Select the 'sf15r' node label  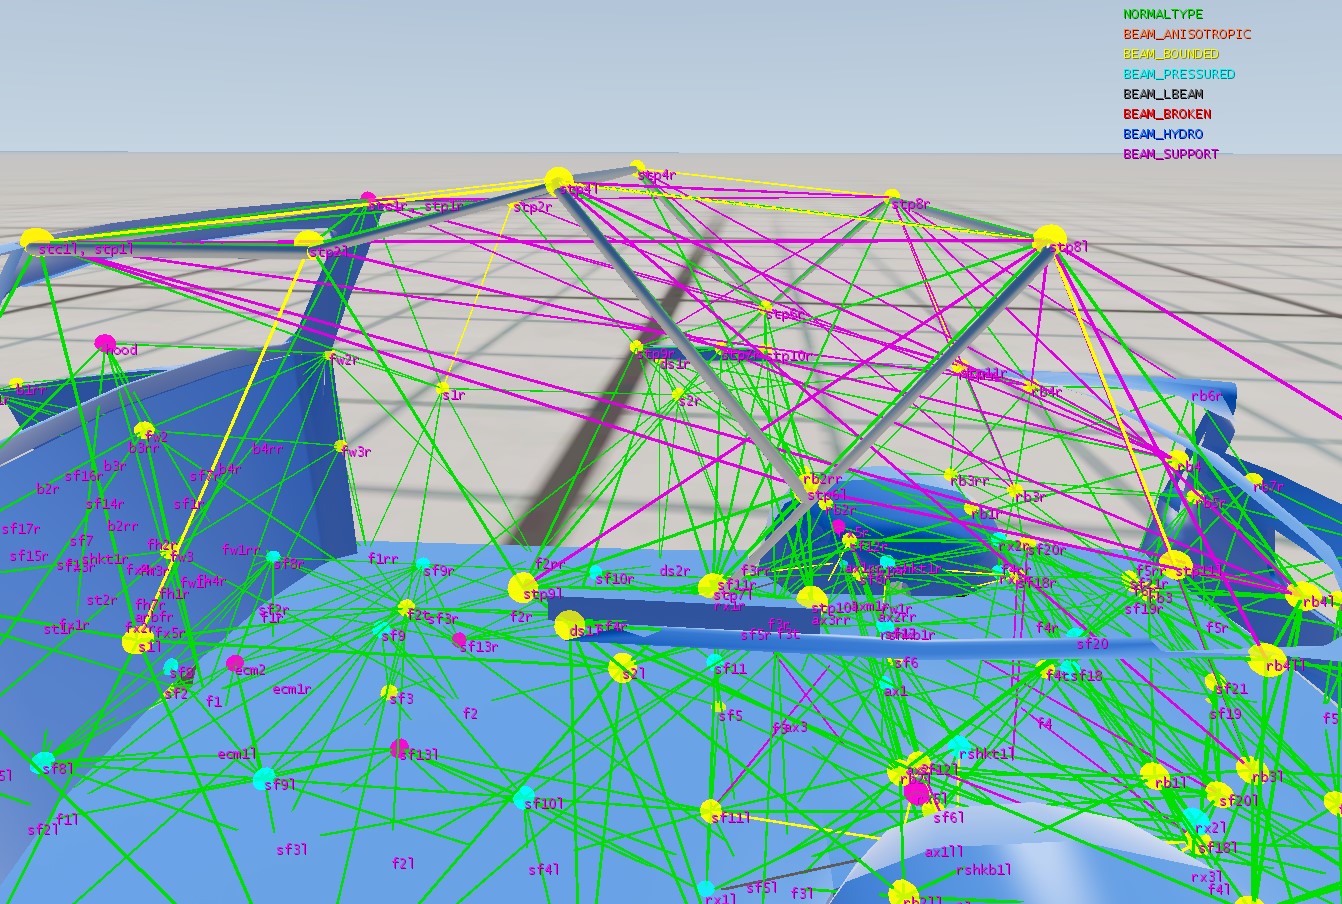click(x=29, y=556)
